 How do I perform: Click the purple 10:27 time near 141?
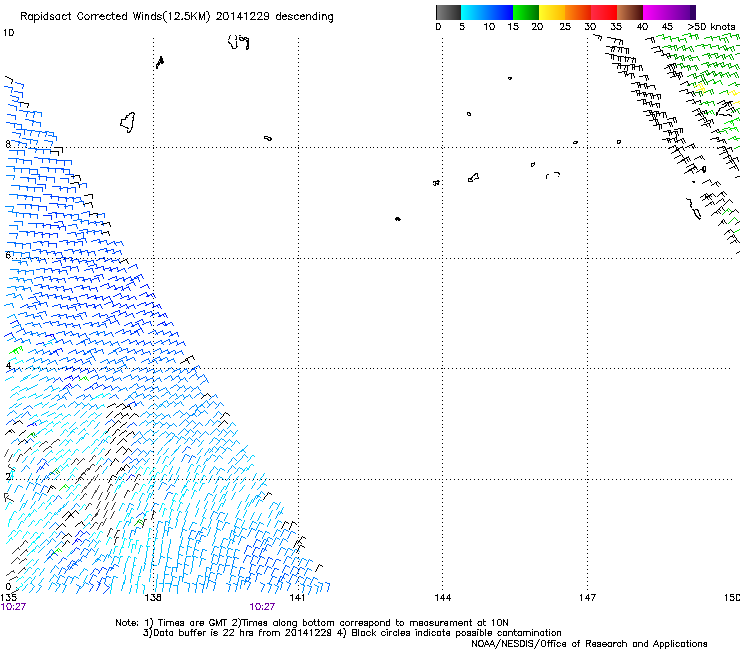[262, 607]
